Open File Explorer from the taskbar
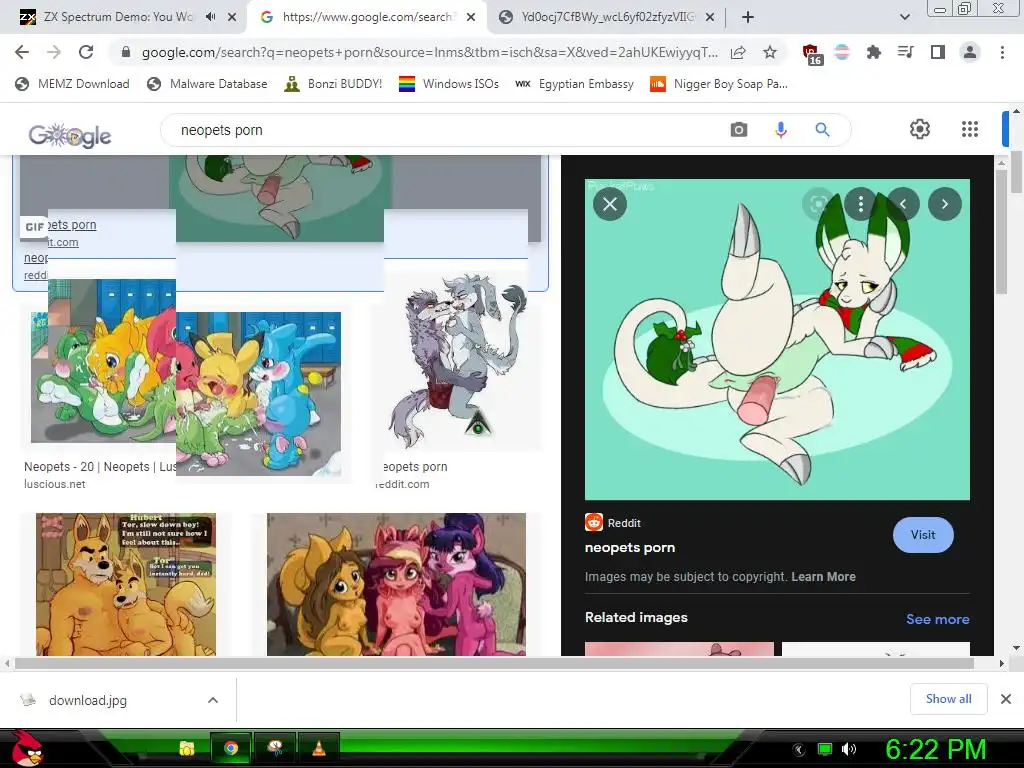Screen dimensions: 1024x768 187,748
